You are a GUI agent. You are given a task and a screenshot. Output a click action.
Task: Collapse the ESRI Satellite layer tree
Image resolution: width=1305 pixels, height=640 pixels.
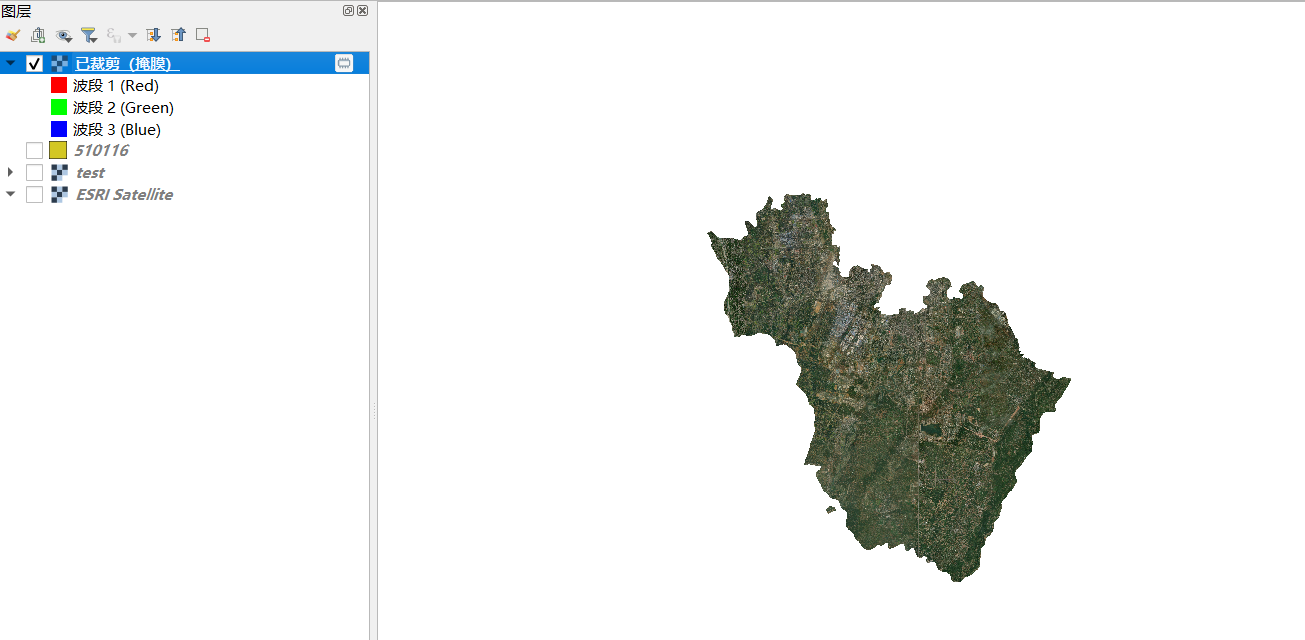pyautogui.click(x=11, y=194)
